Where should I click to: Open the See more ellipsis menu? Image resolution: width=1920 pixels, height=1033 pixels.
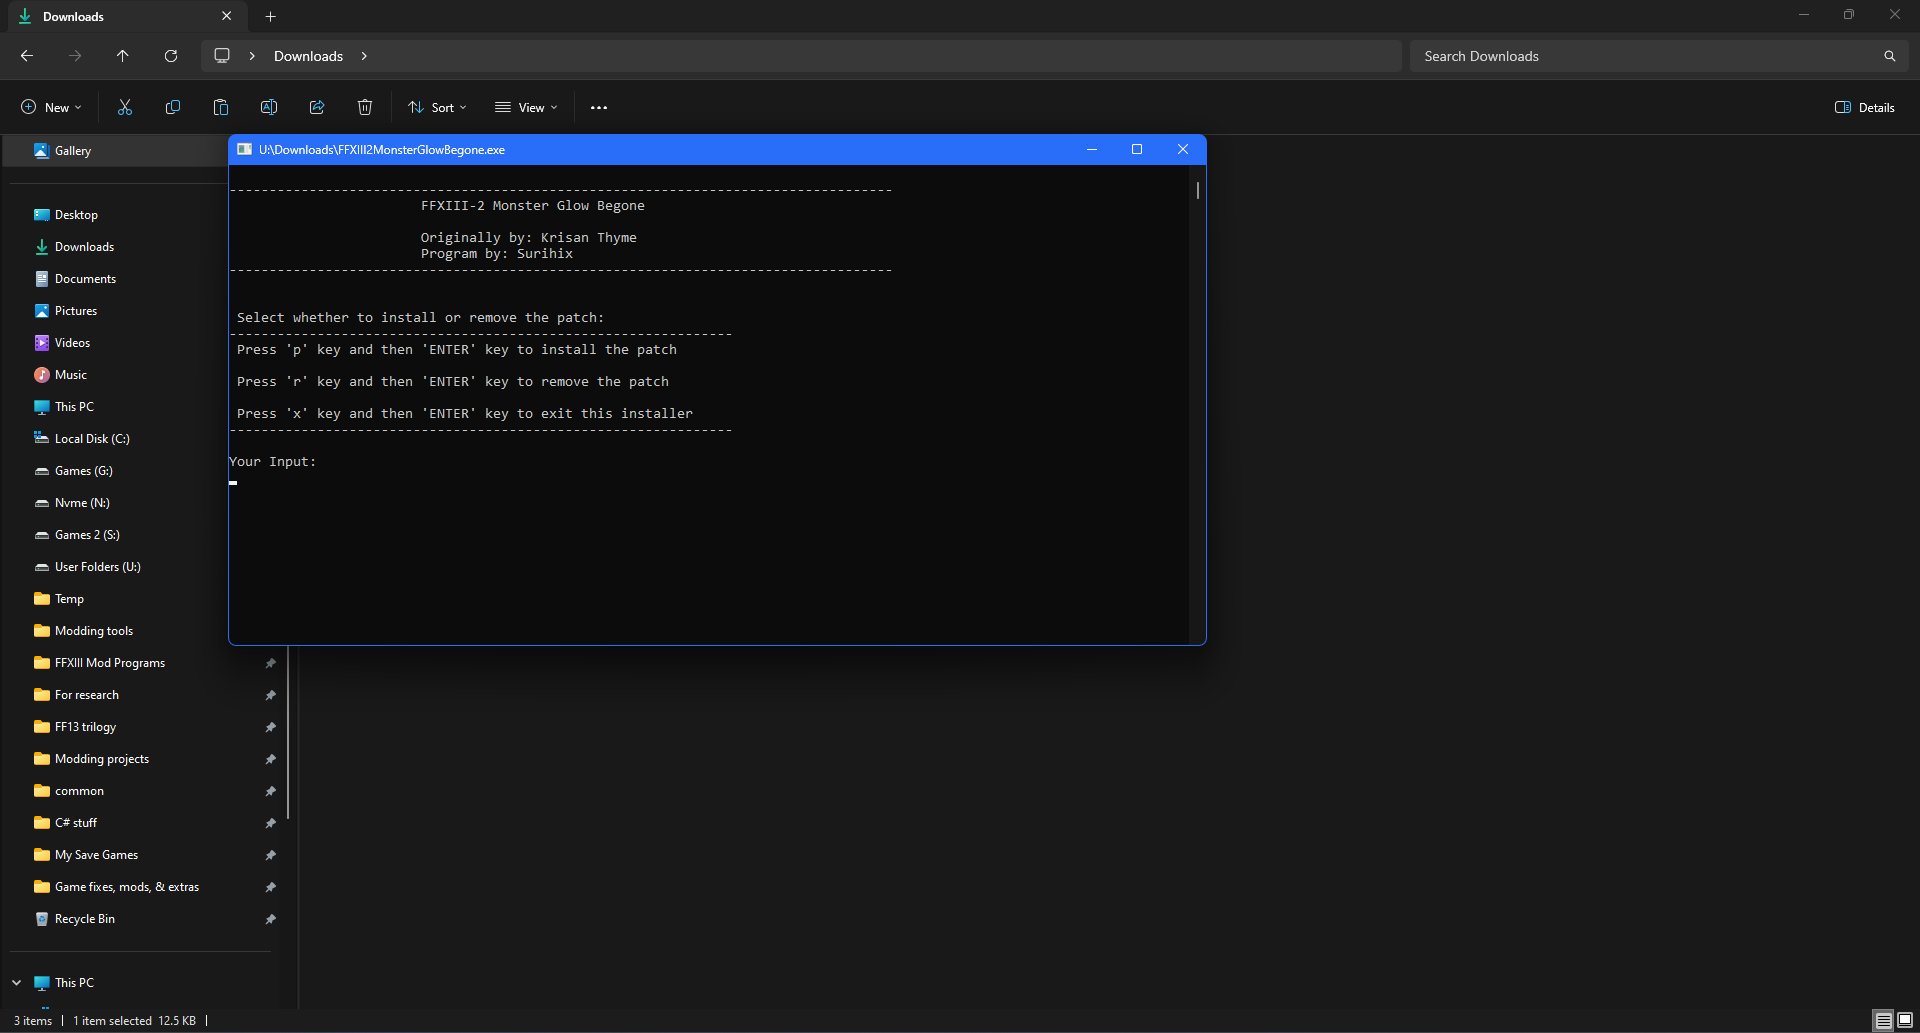pos(599,107)
